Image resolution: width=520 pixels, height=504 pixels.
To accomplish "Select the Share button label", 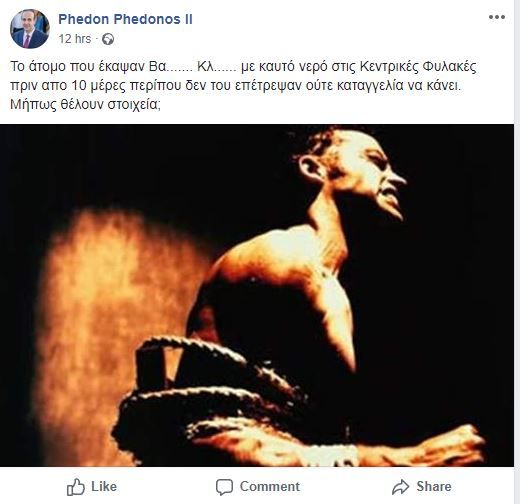I will point(434,487).
